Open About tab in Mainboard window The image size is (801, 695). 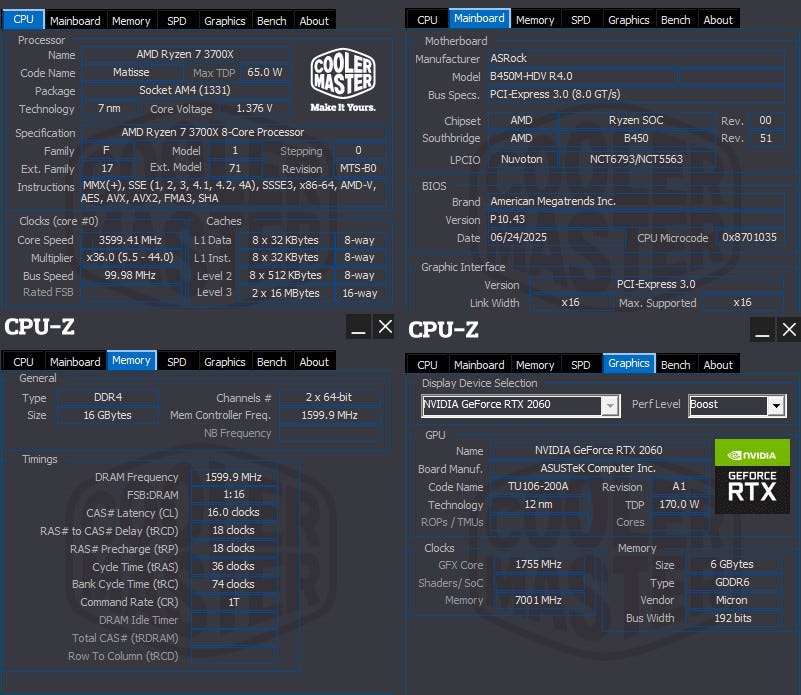718,20
